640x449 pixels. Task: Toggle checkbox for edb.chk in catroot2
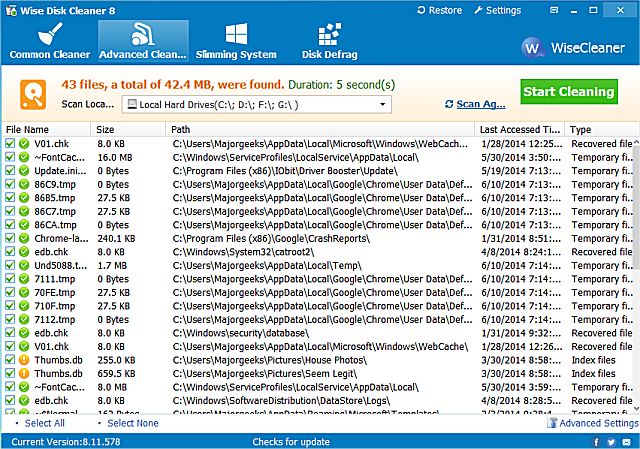[10, 251]
